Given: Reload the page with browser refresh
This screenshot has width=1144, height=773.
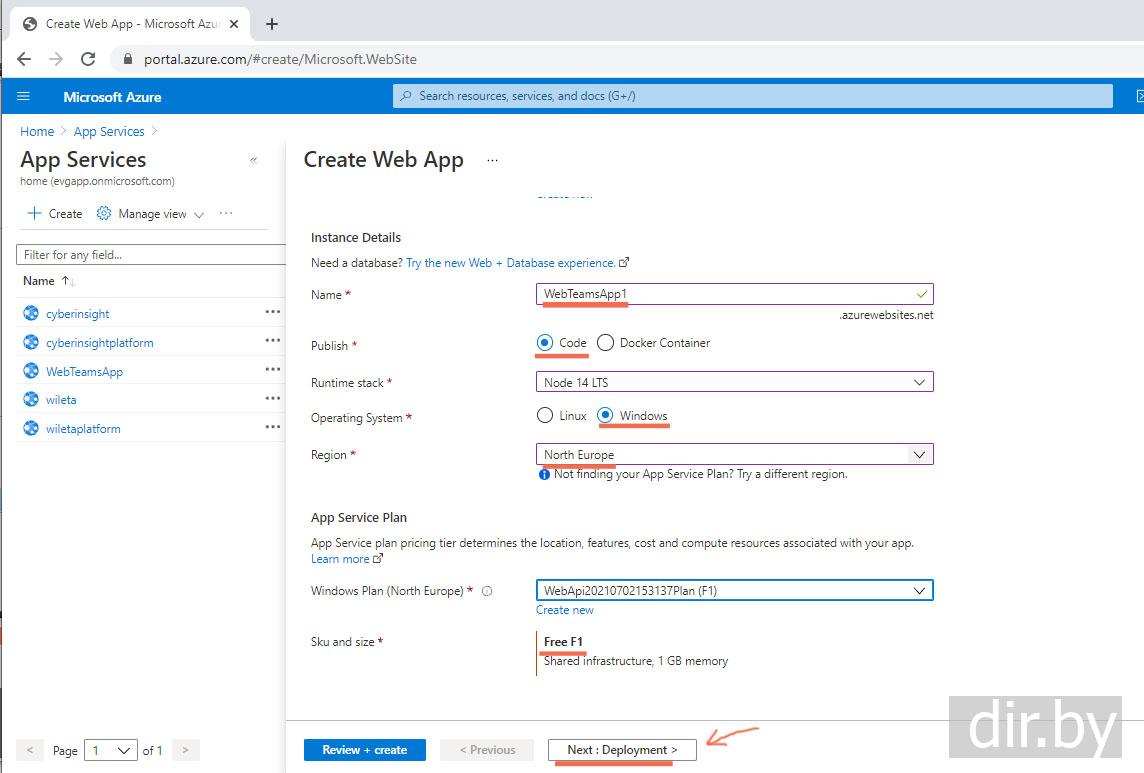Looking at the screenshot, I should tap(88, 59).
